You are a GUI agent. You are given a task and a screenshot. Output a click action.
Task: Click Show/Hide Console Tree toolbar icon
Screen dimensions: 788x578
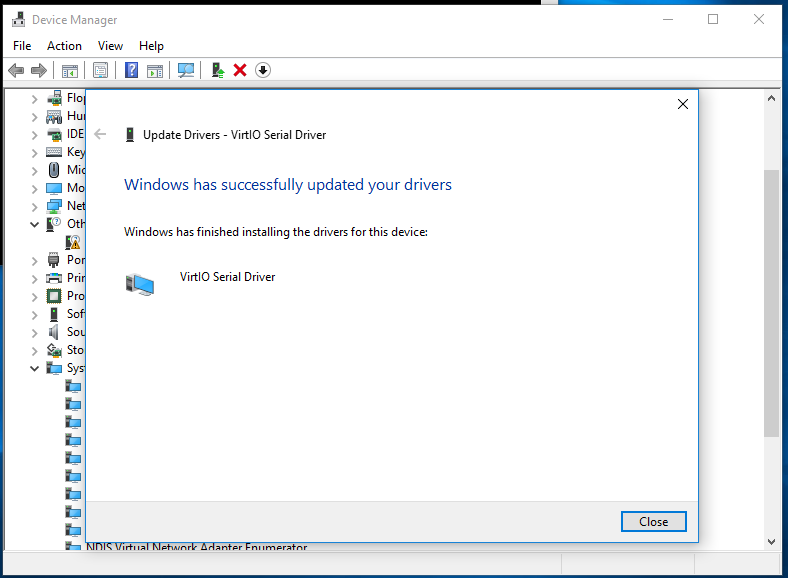tap(70, 70)
